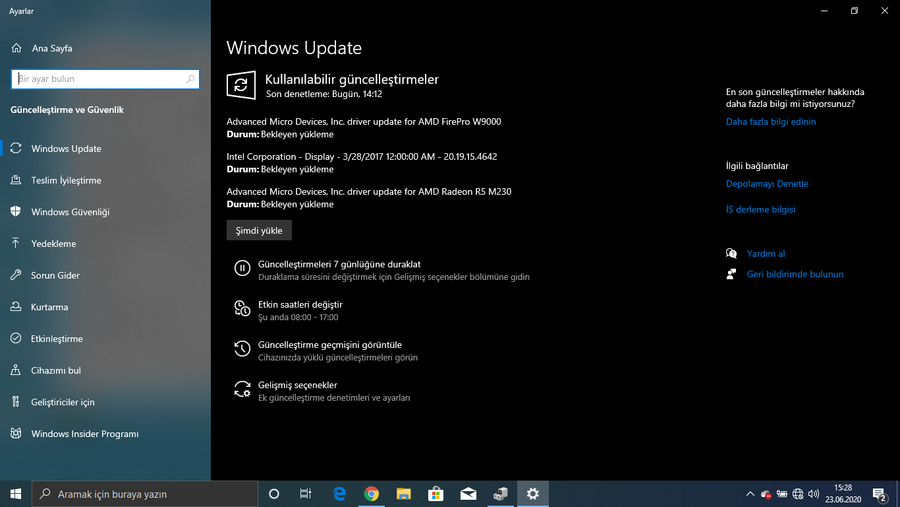Click İS derleme bilgisi link
Screen dimensions: 900x507
tap(761, 210)
